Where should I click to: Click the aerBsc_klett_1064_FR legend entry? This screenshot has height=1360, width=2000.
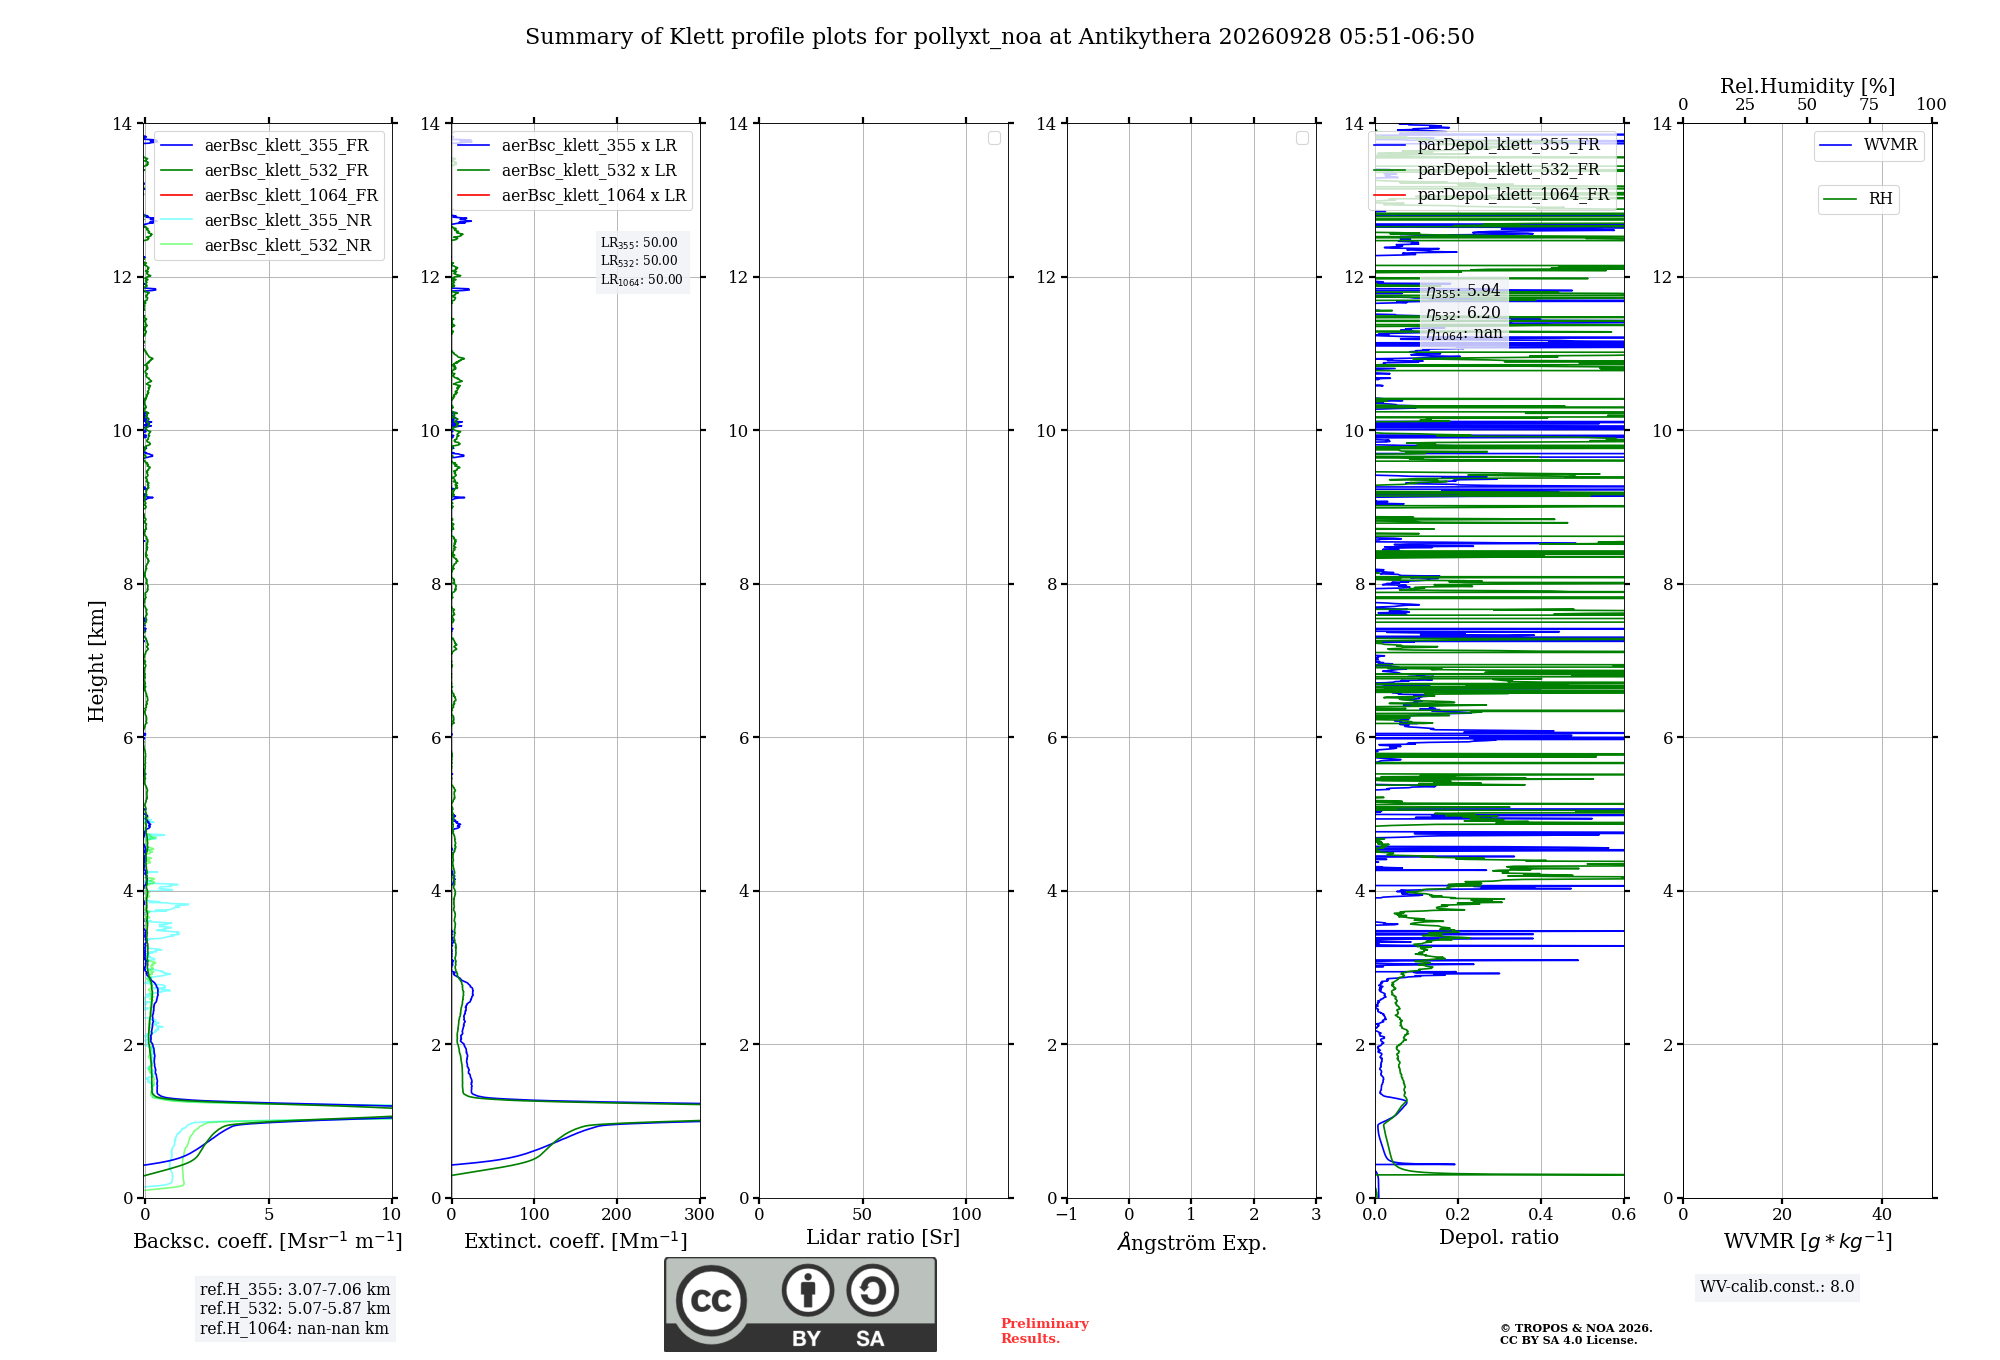pos(270,196)
